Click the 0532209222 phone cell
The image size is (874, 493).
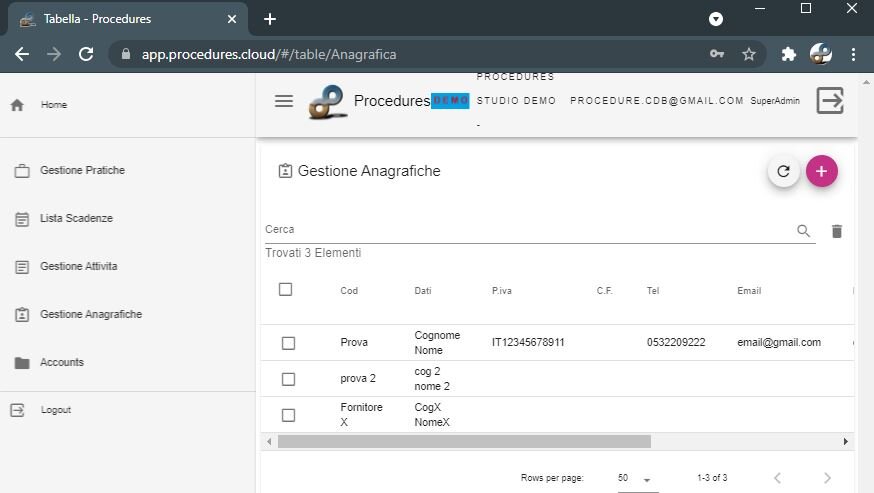(676, 342)
